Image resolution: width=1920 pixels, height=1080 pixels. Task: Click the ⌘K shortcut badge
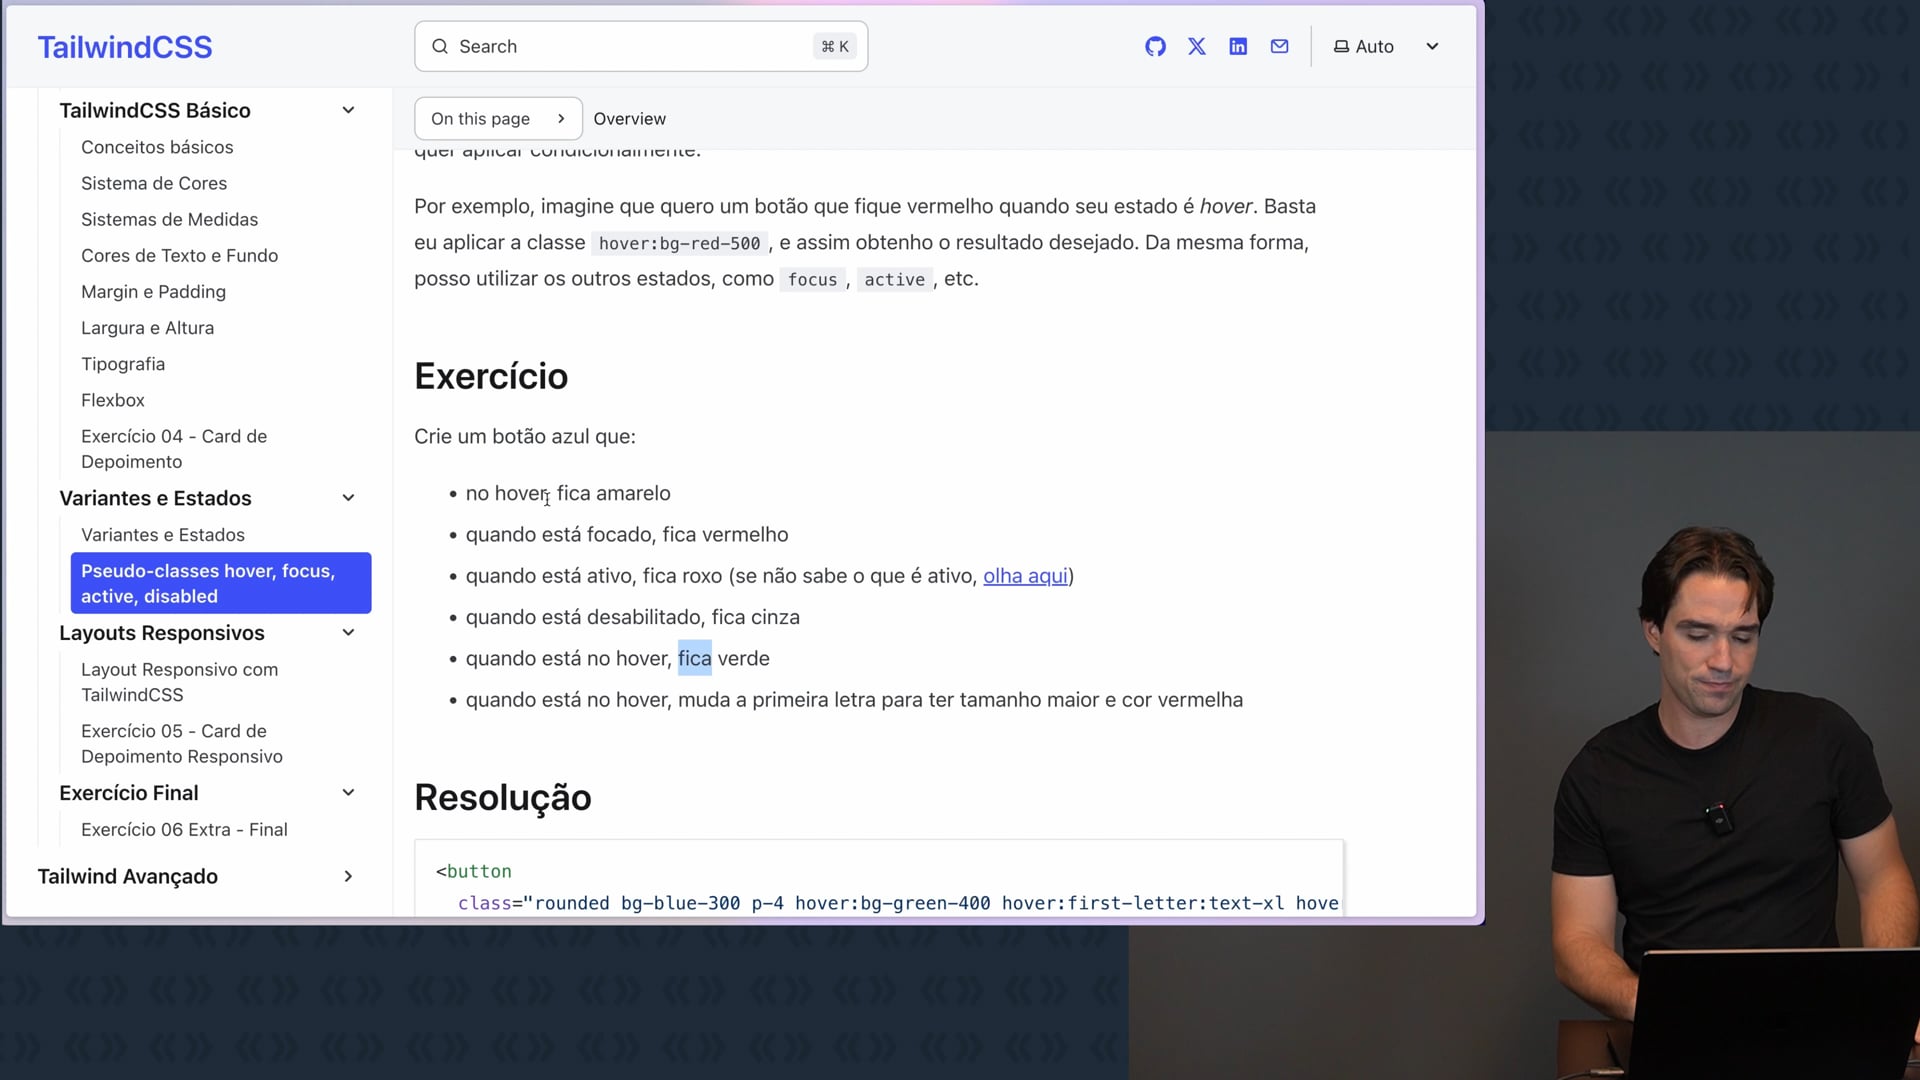pyautogui.click(x=835, y=47)
